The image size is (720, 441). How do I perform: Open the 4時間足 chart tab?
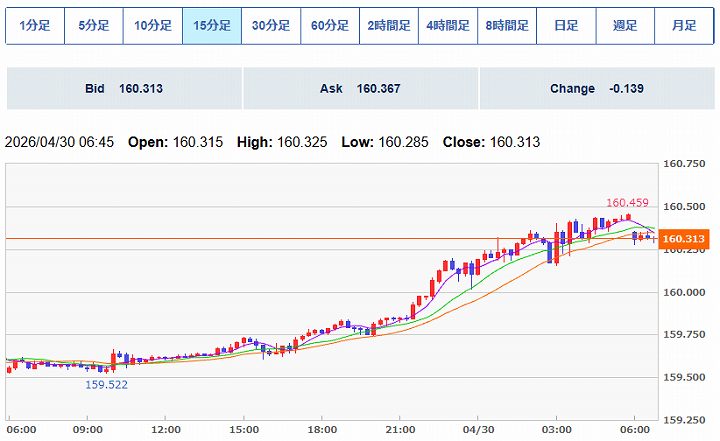tap(448, 26)
